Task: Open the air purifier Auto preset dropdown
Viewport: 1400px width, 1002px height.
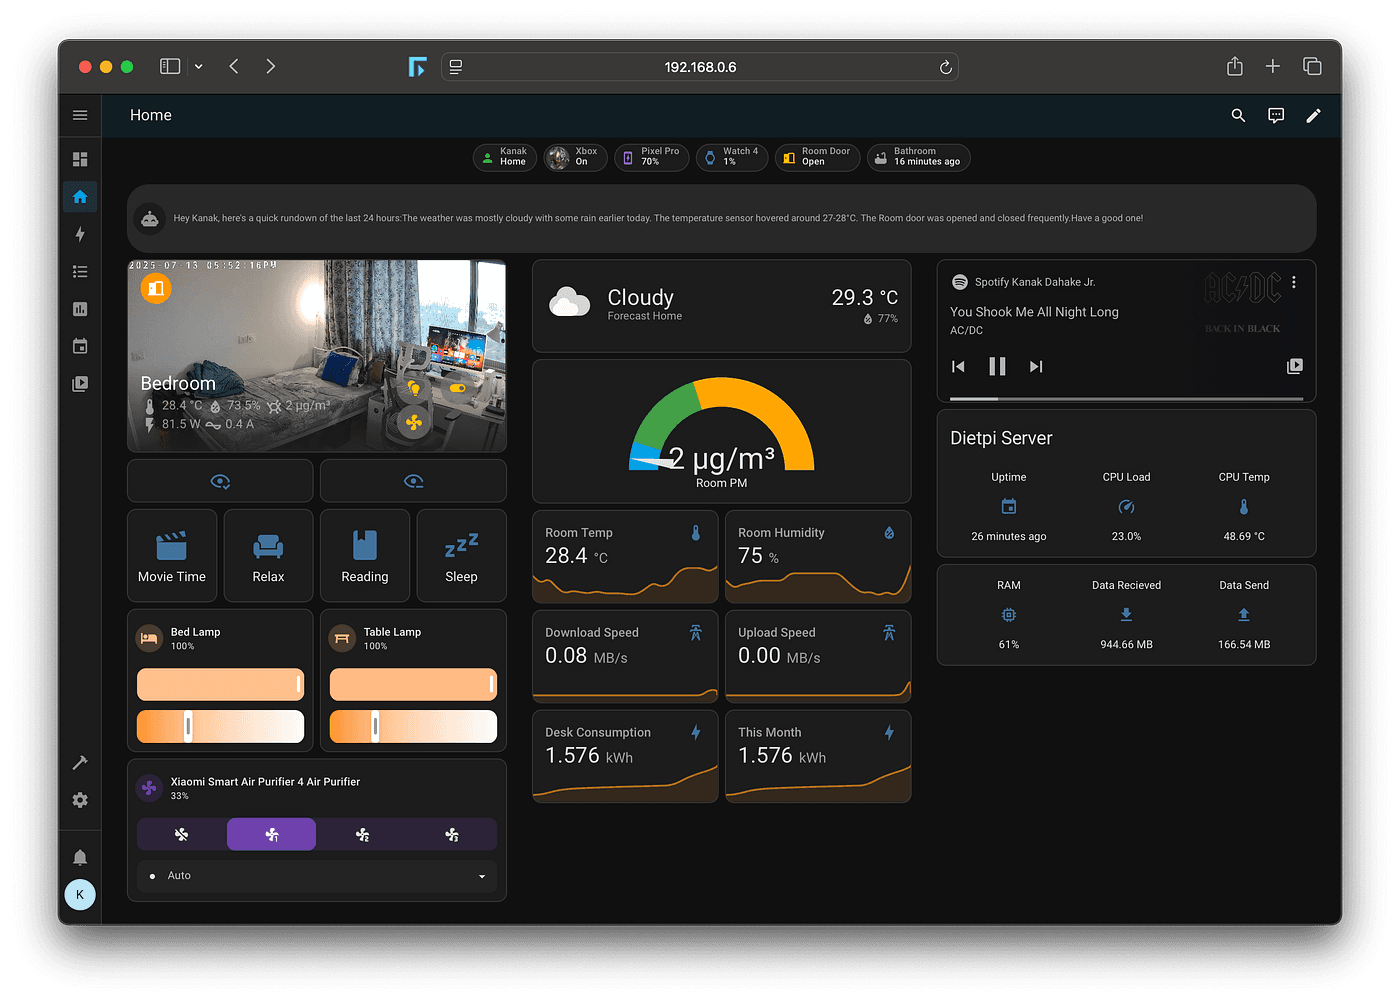Action: [316, 876]
